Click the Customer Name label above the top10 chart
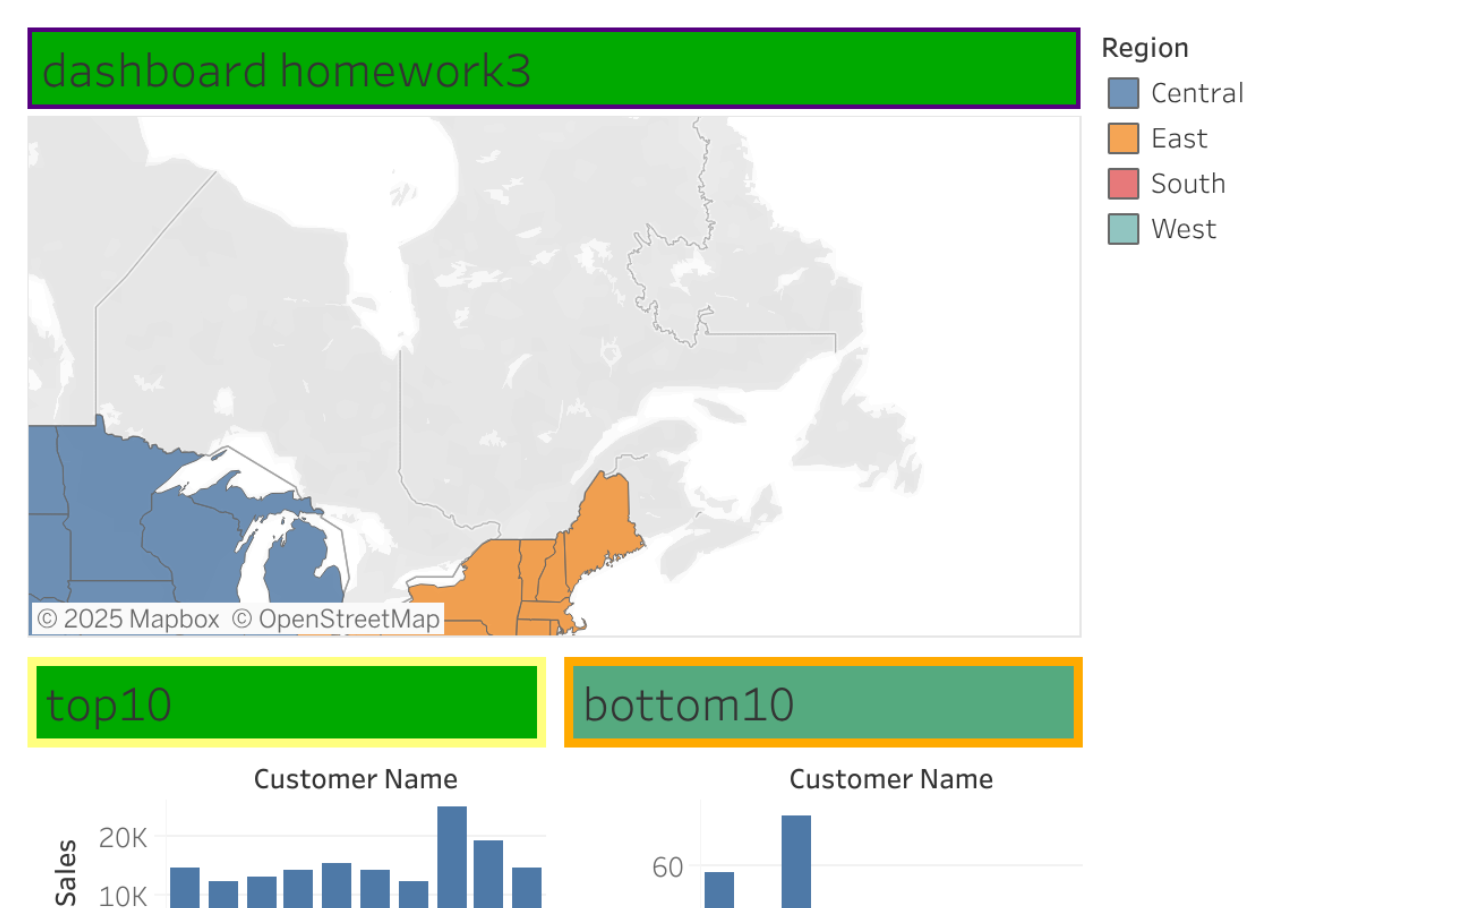 (355, 778)
